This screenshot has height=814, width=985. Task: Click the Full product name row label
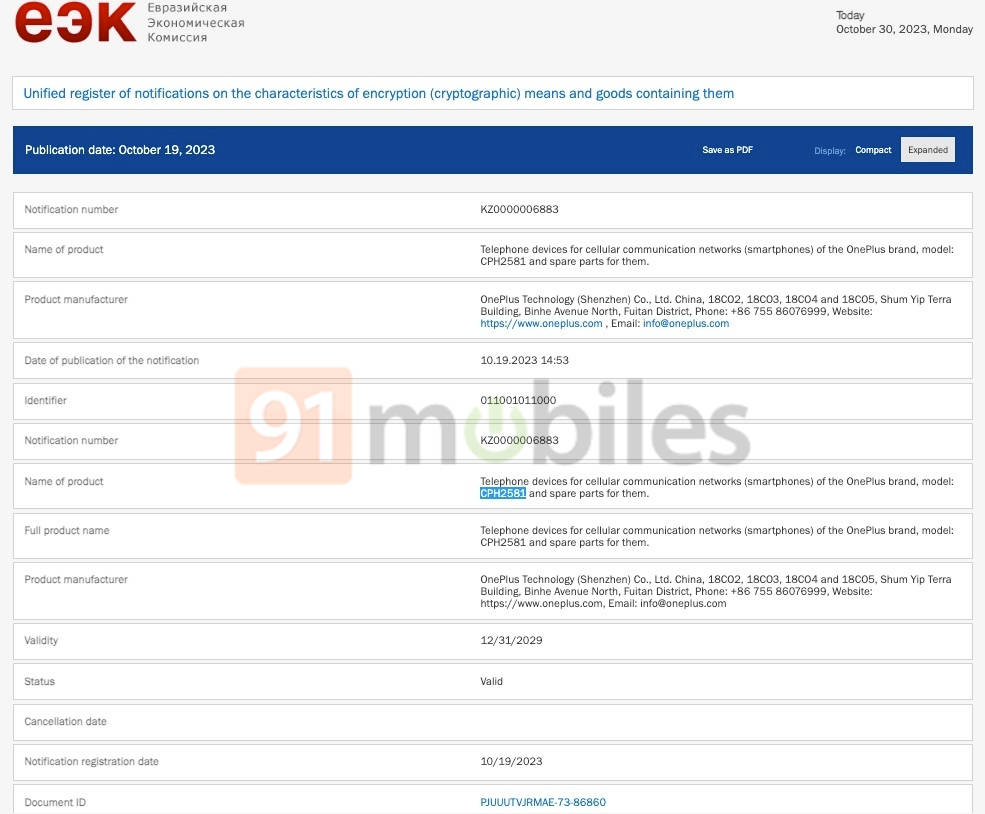[67, 530]
